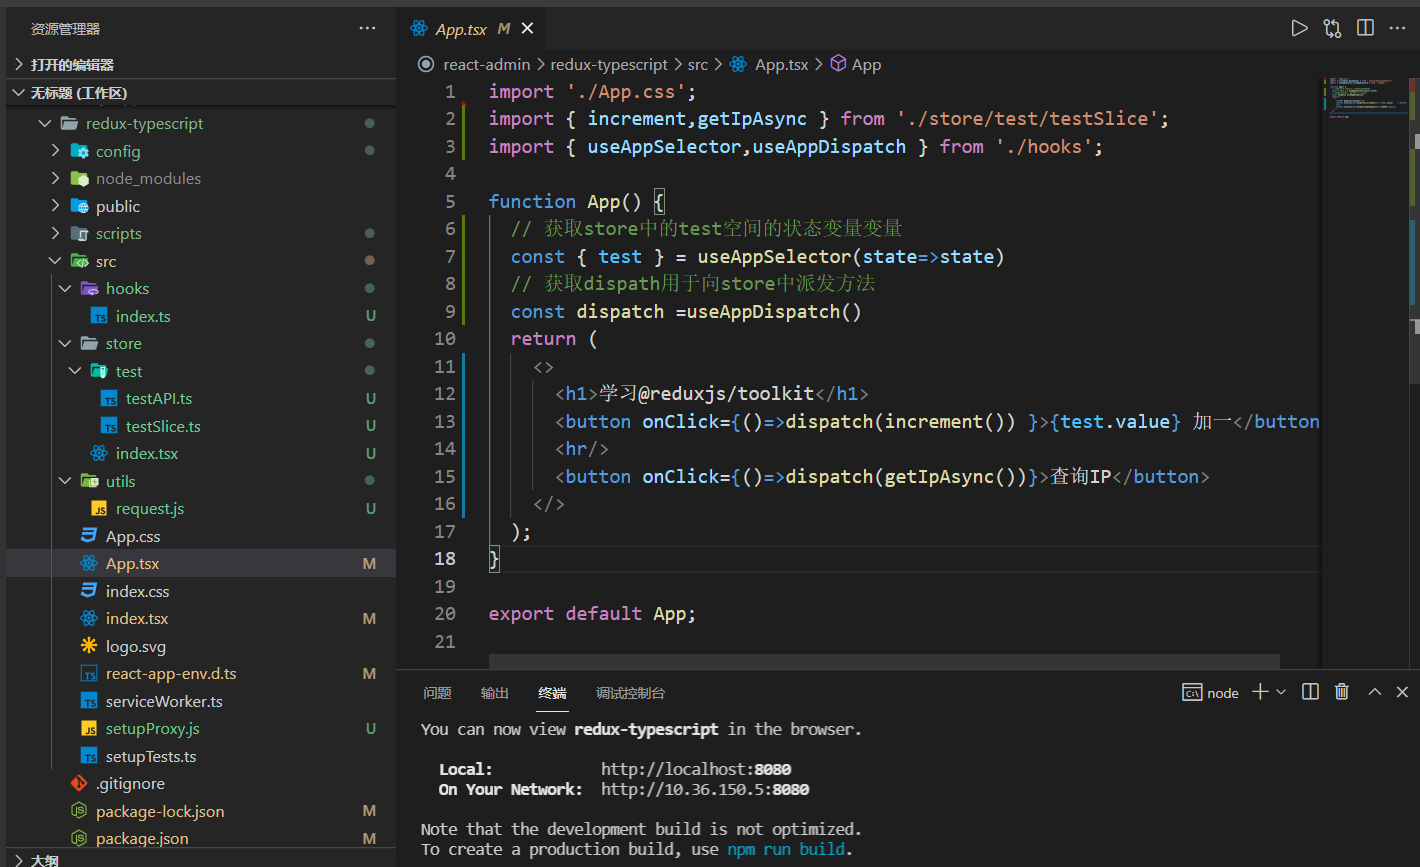Screen dimensions: 1420x867
Task: Select the 终端 panel tab
Action: pos(552,693)
